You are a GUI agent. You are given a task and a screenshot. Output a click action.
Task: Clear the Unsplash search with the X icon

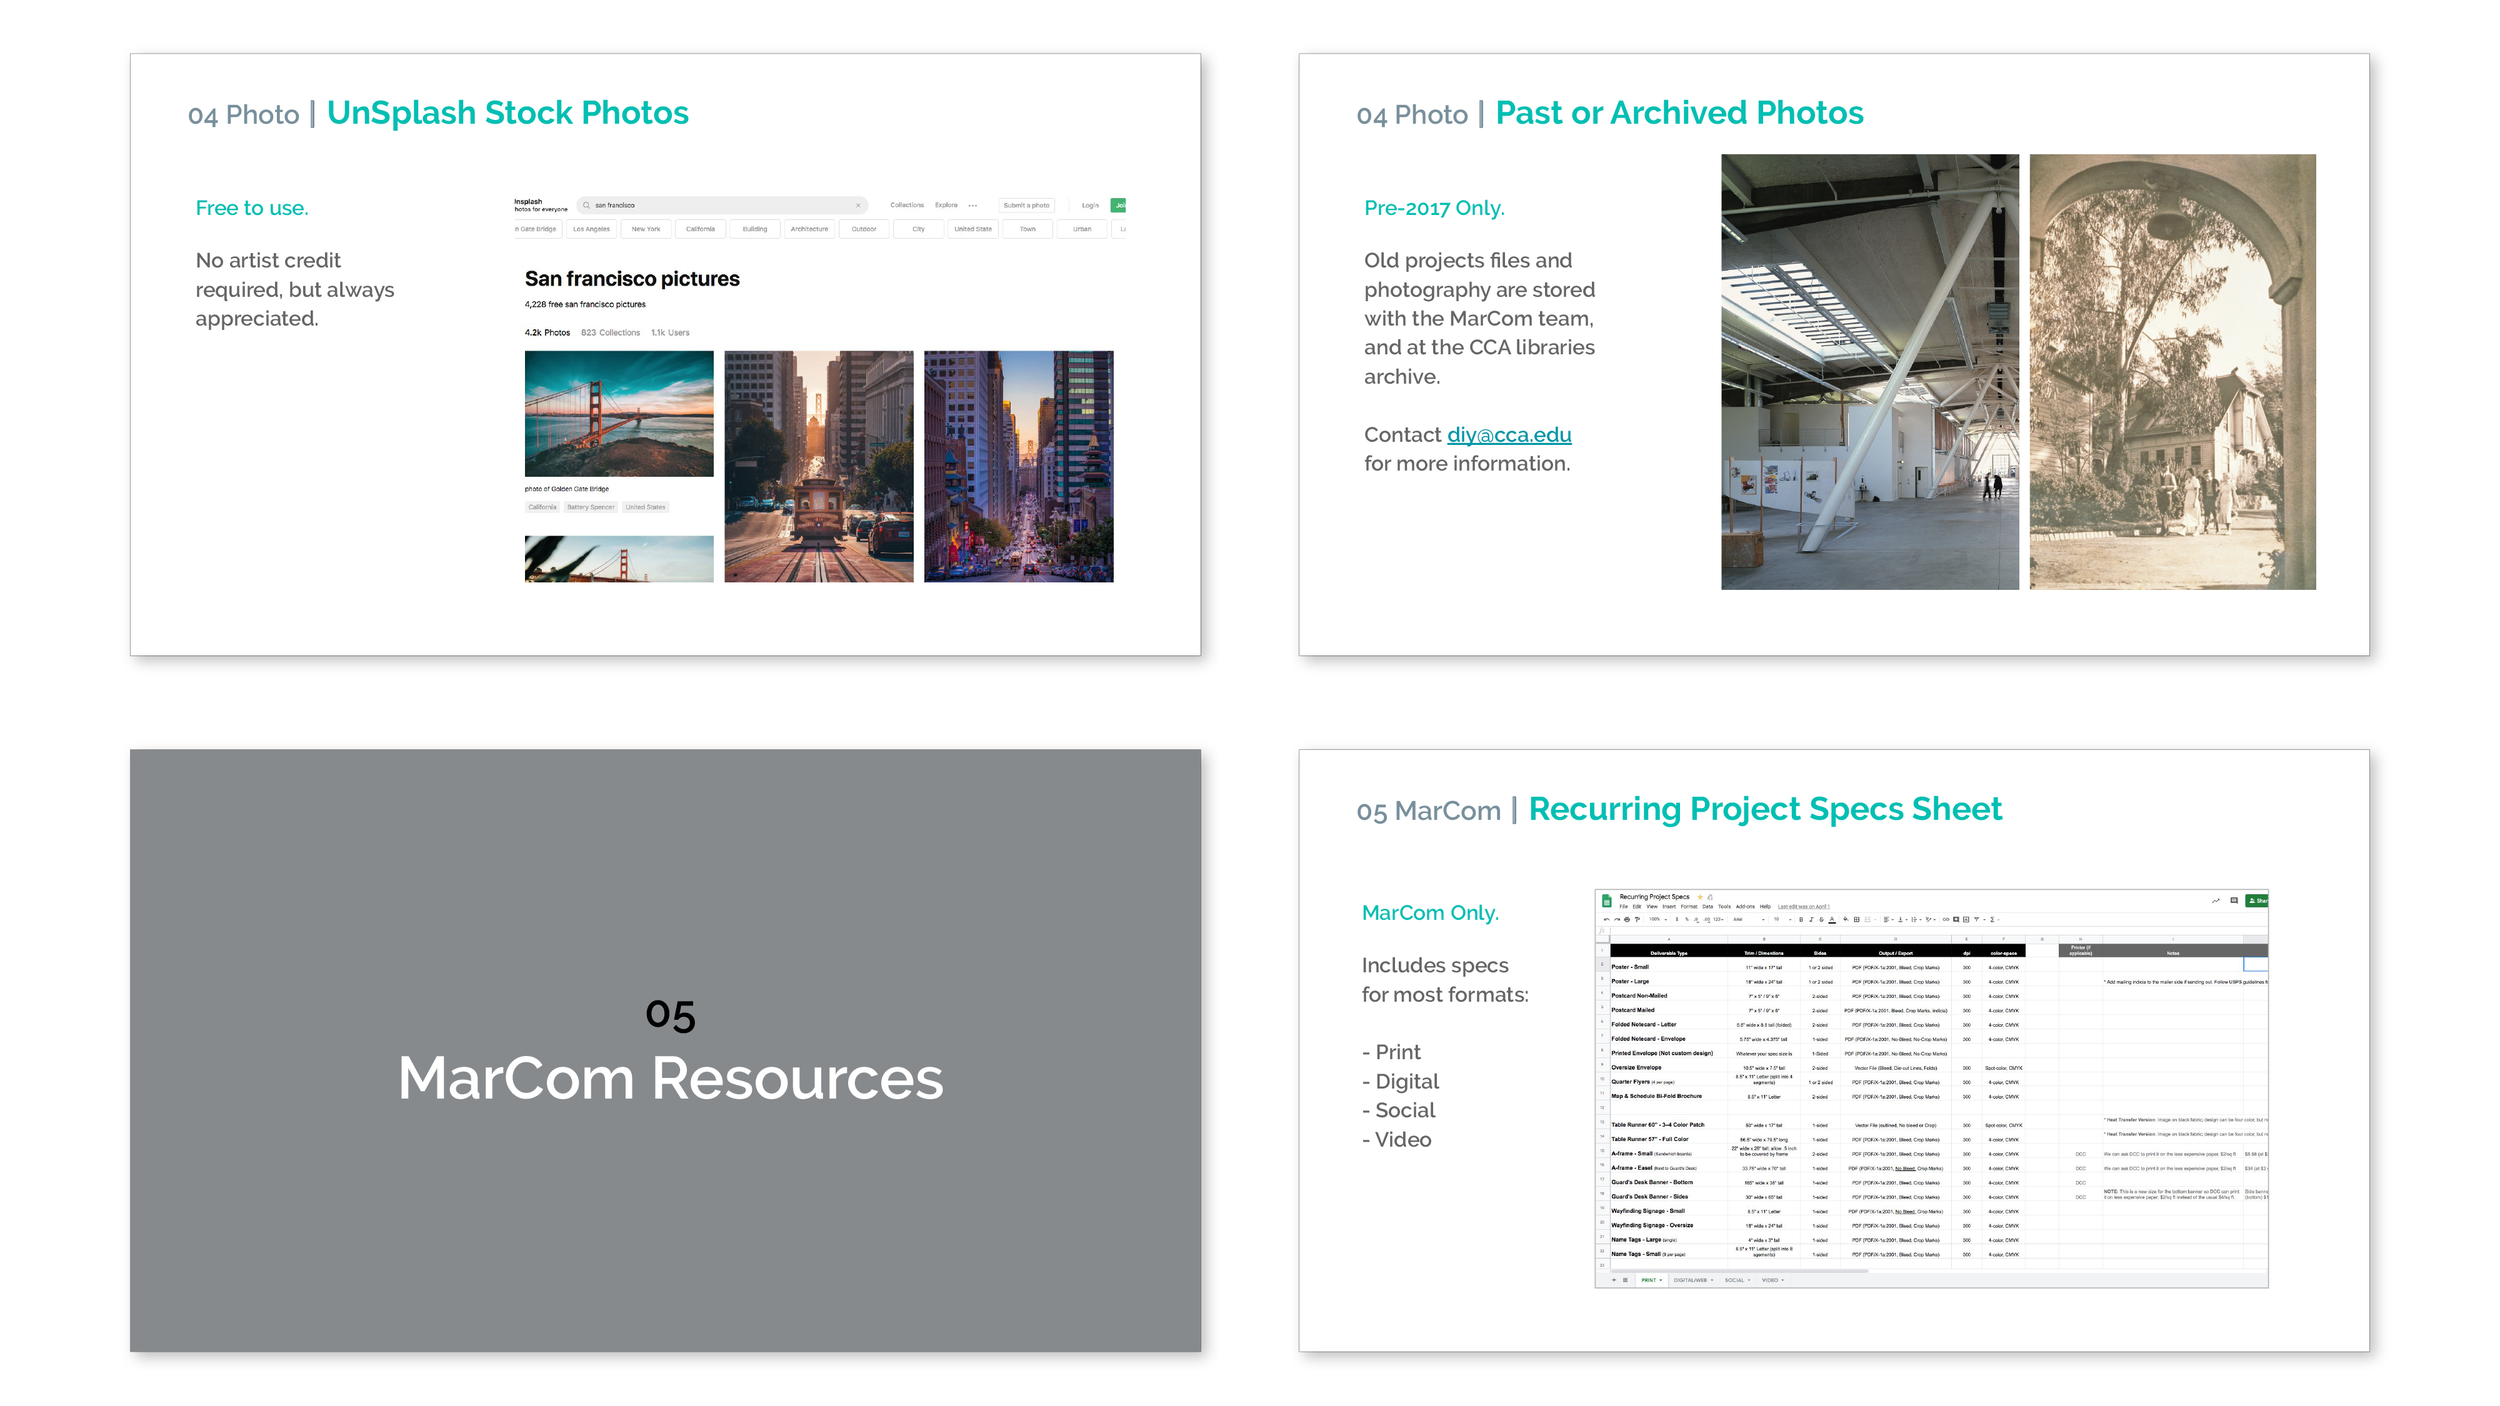click(x=858, y=205)
